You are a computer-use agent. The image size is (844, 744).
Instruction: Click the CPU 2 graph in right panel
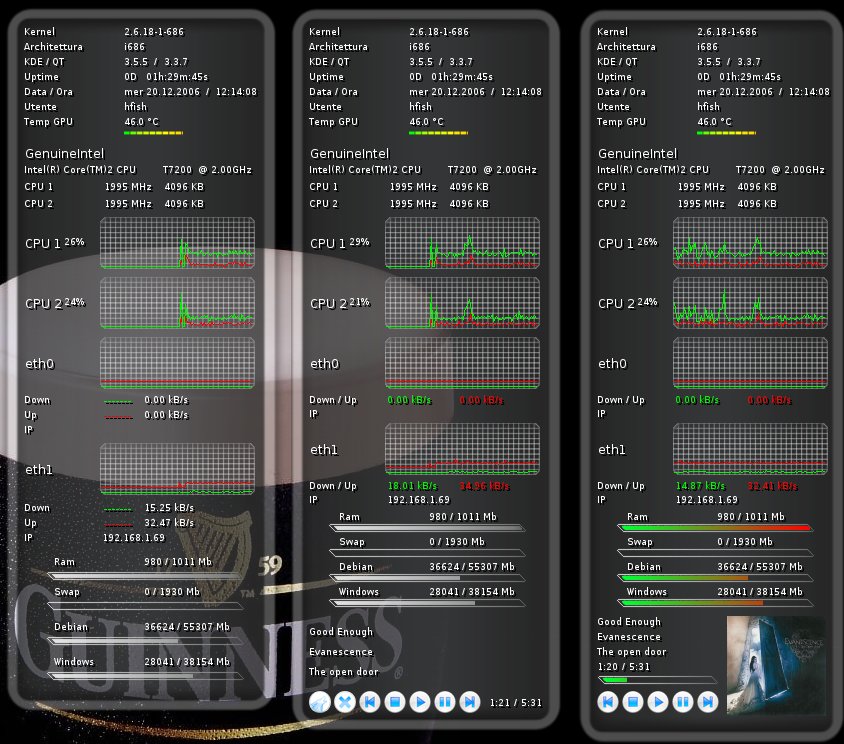(750, 303)
